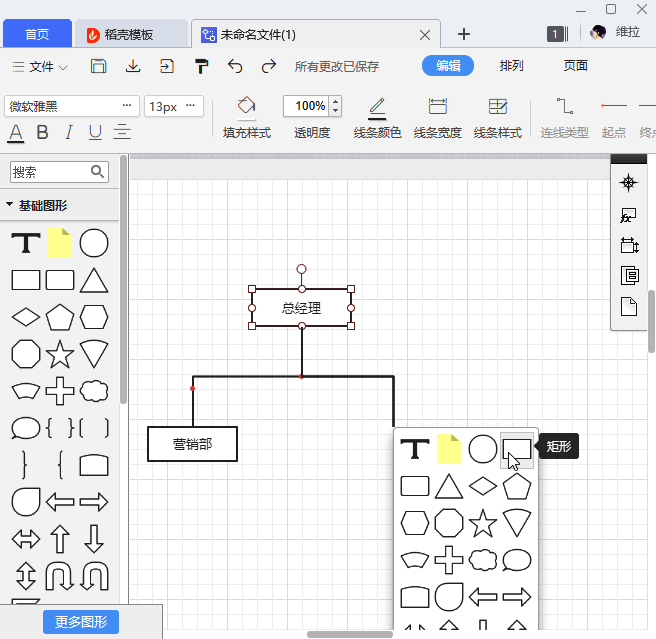Open the connector type option
Viewport: 656px width, 639px height.
[564, 118]
